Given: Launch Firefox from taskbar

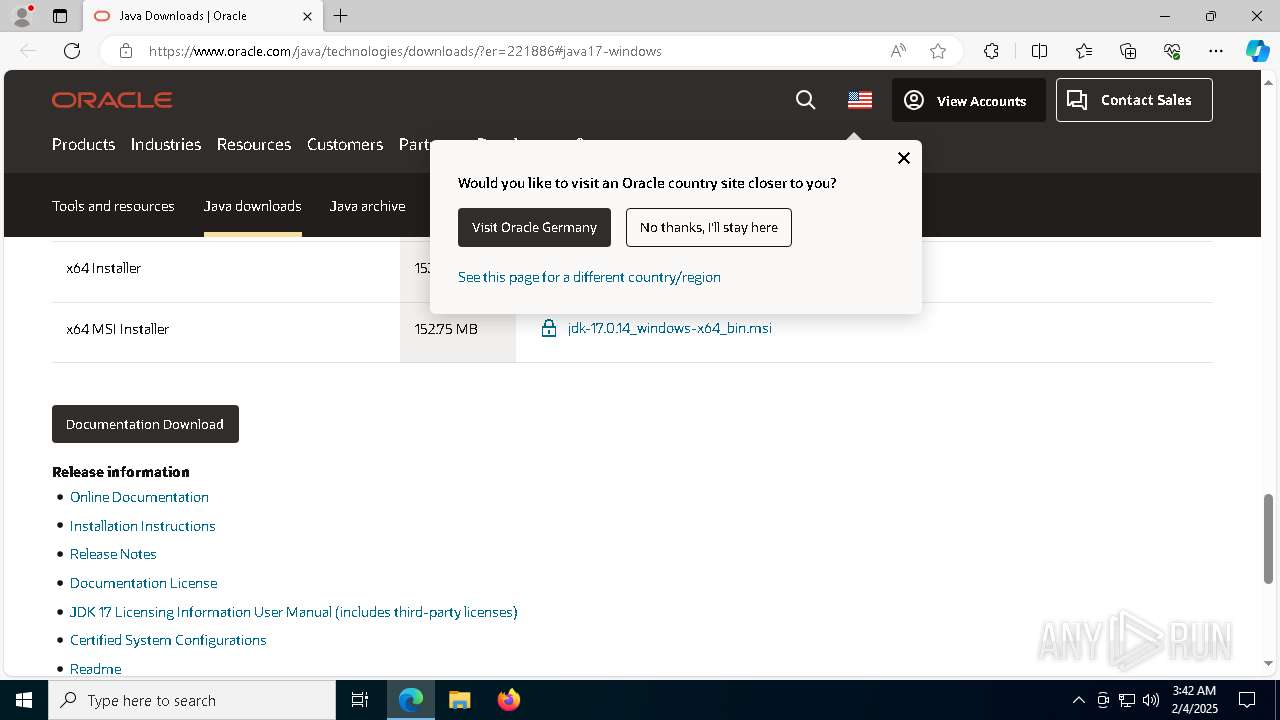Looking at the screenshot, I should point(509,700).
